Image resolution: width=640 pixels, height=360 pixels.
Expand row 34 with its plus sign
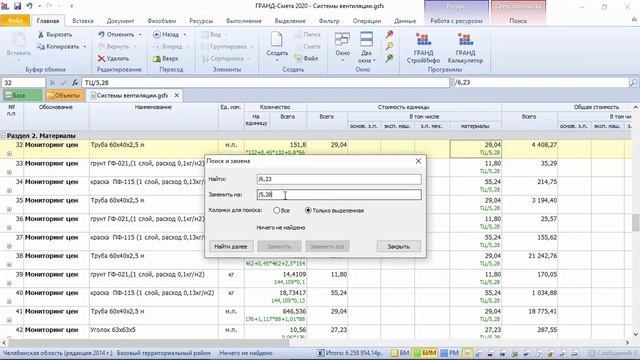click(x=9, y=191)
